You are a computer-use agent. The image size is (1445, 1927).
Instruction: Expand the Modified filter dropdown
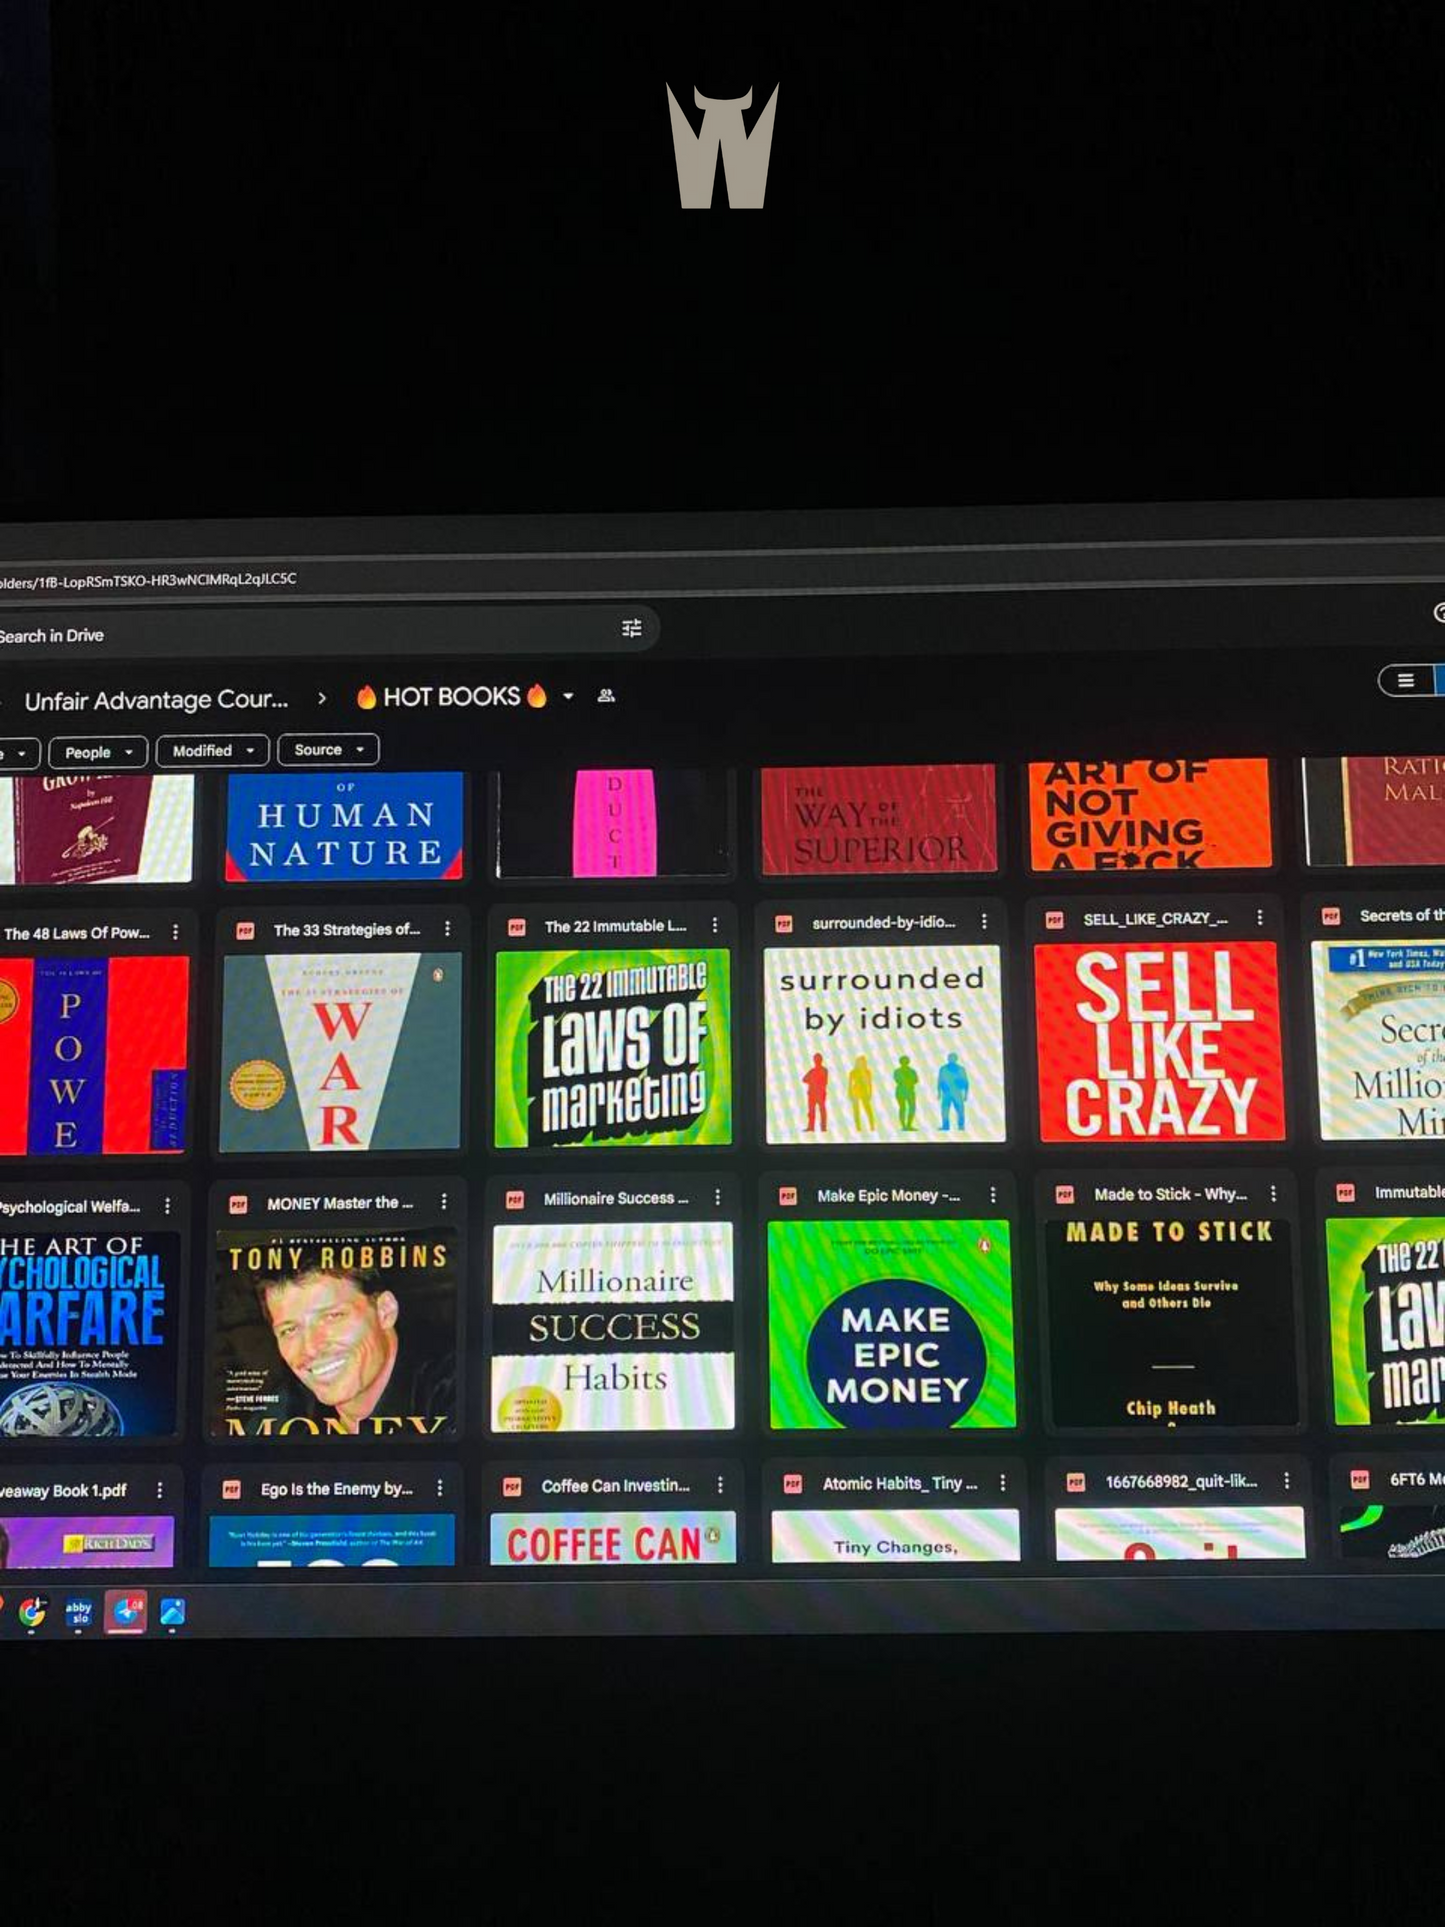click(212, 750)
